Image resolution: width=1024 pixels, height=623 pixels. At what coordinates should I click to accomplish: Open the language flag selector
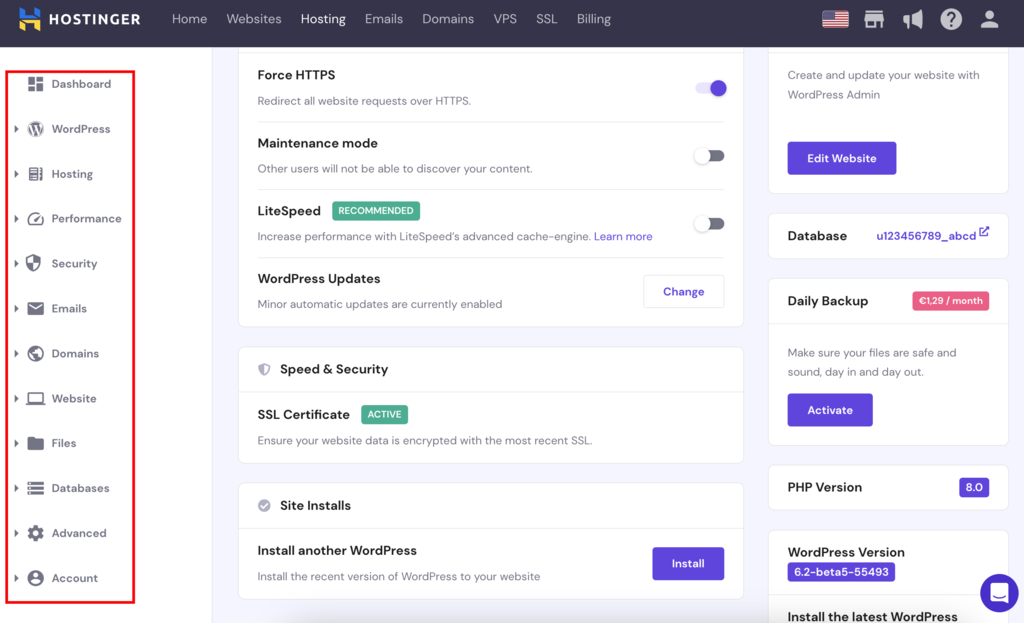(x=835, y=19)
